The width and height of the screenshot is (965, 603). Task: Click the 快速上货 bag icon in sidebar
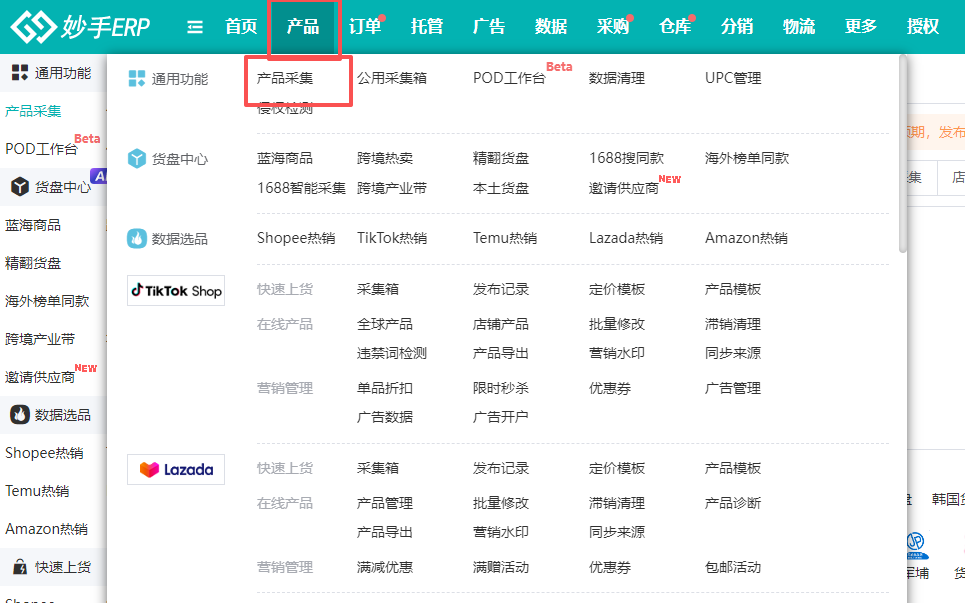pos(20,567)
